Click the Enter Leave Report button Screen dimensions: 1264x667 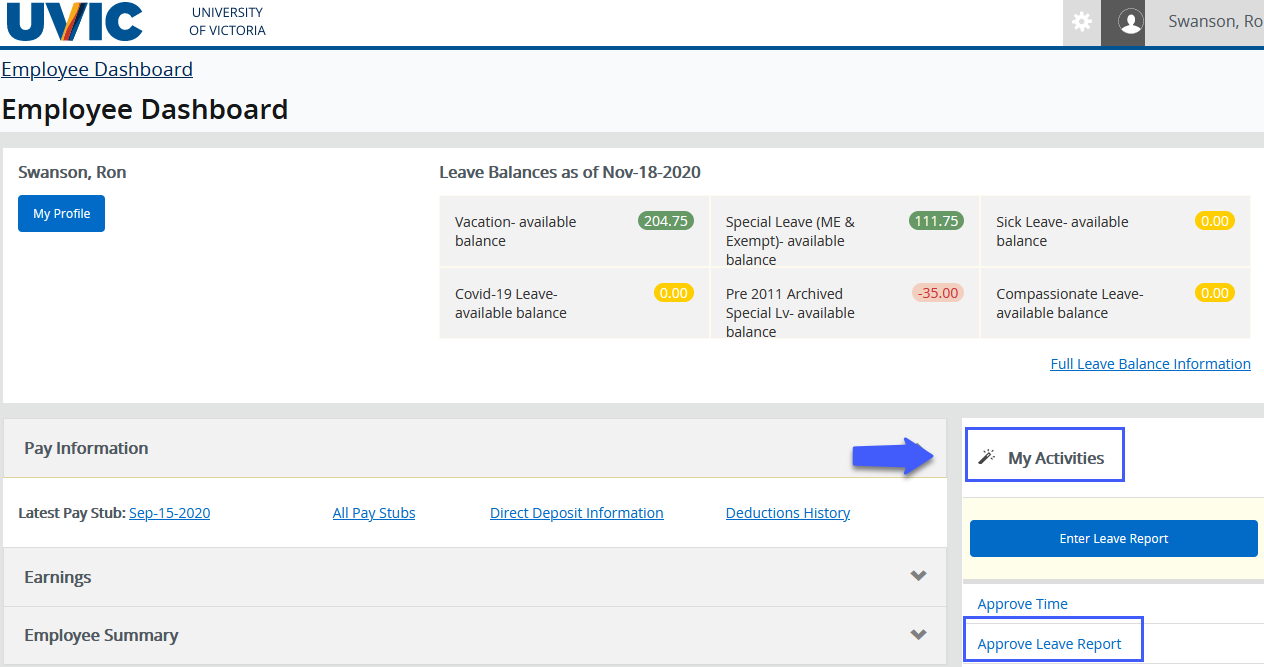pyautogui.click(x=1113, y=538)
